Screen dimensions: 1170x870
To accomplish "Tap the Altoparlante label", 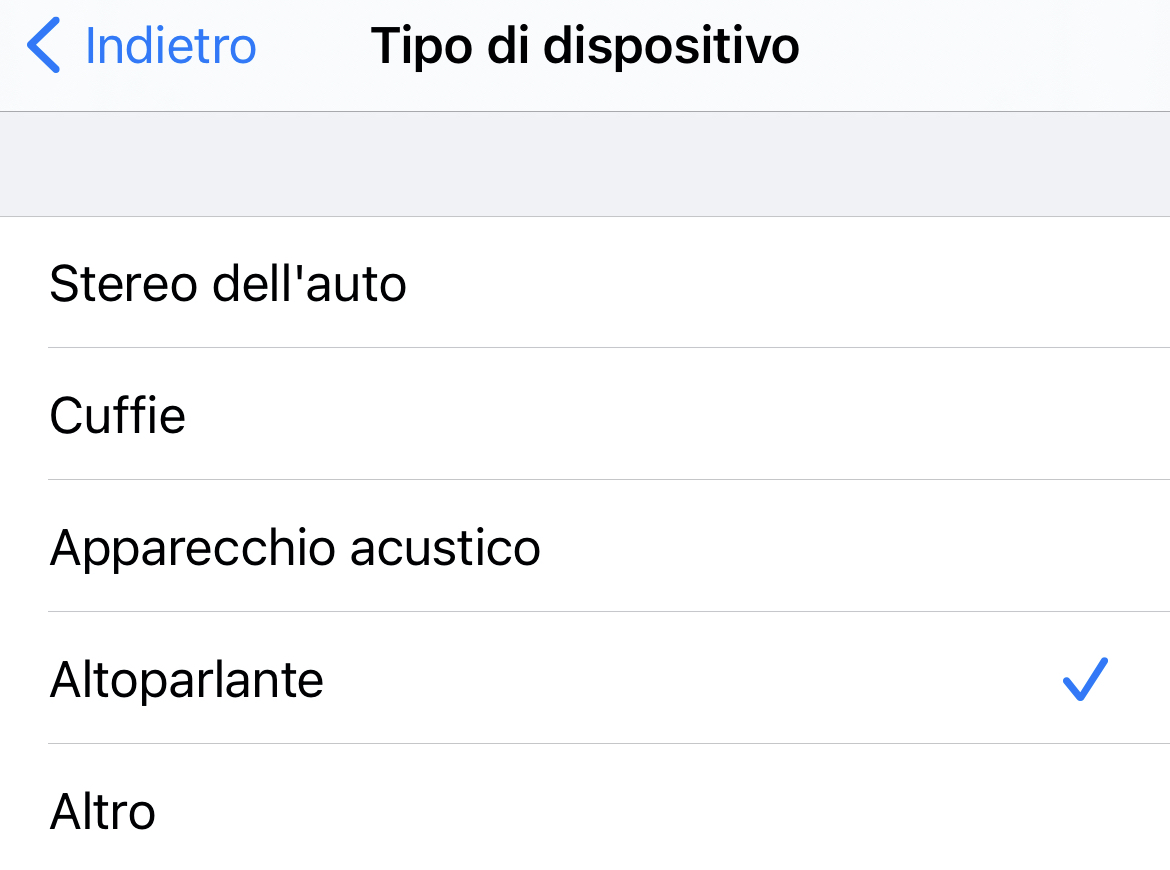I will click(186, 678).
